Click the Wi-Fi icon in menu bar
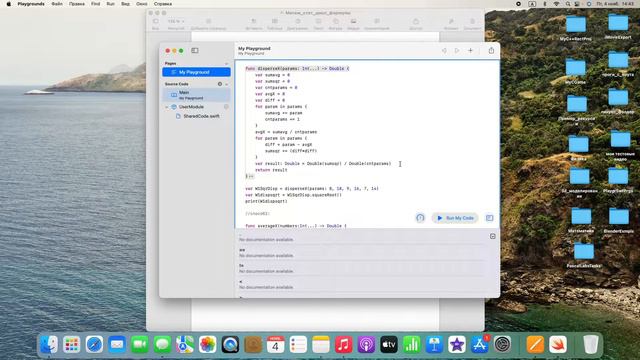Viewport: 640px width, 360px height. 556,4
